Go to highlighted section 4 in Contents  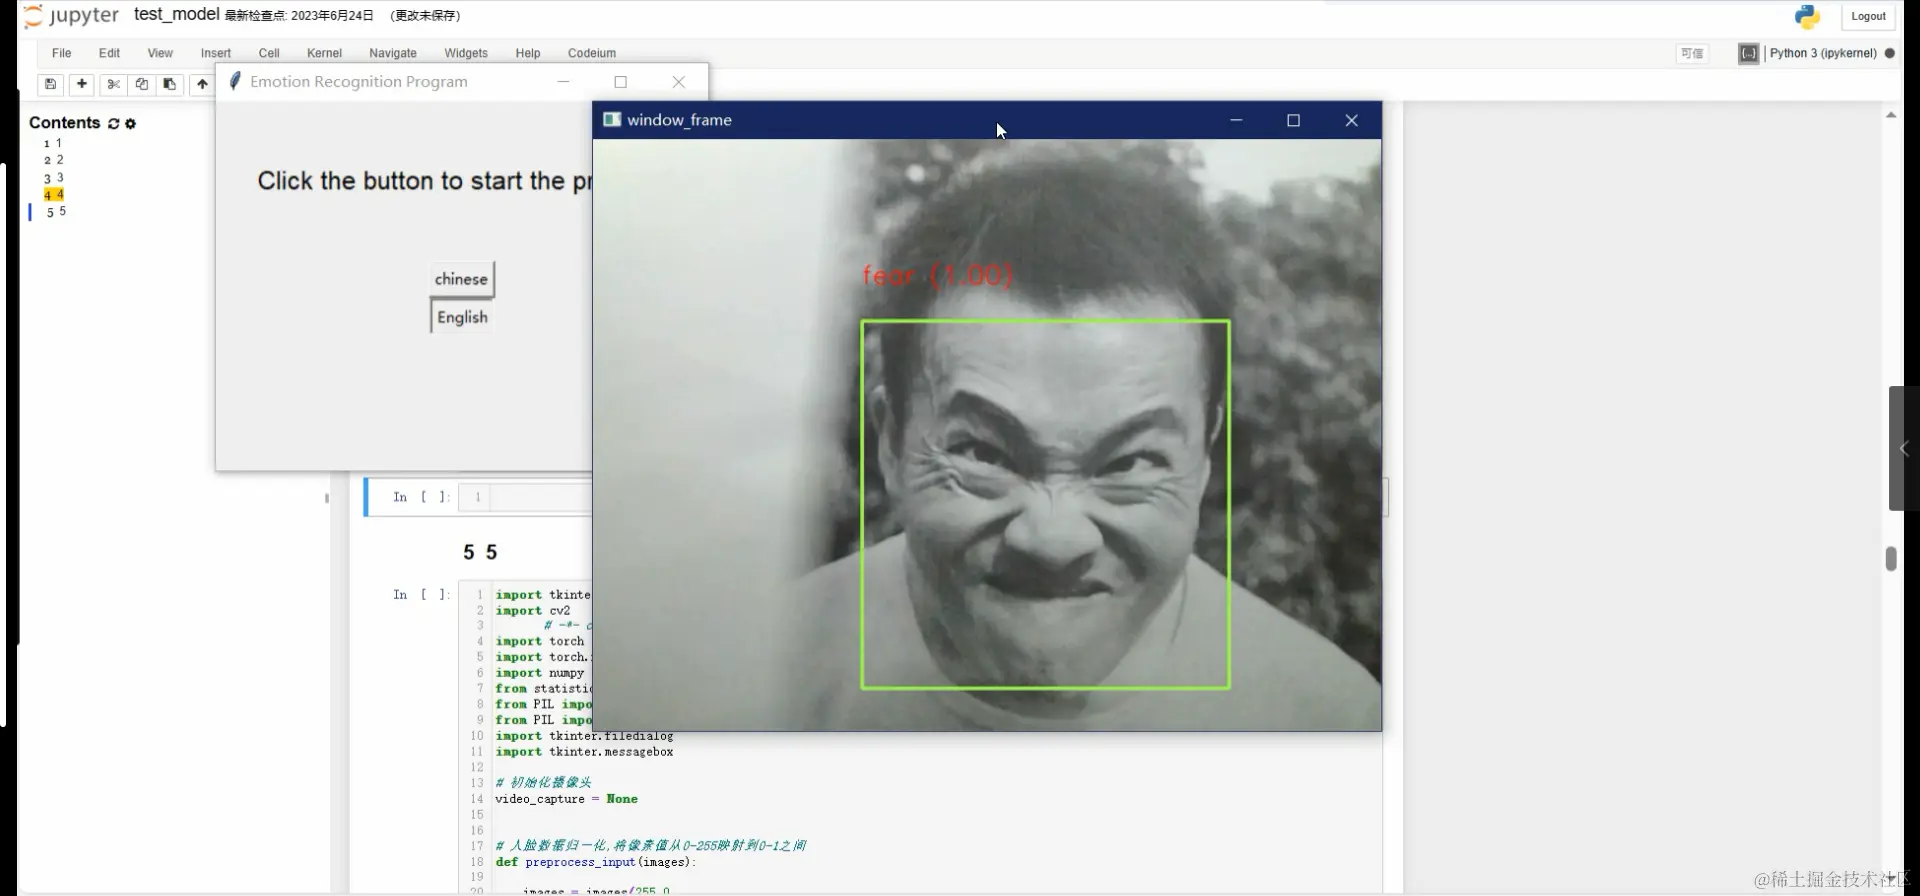point(53,195)
